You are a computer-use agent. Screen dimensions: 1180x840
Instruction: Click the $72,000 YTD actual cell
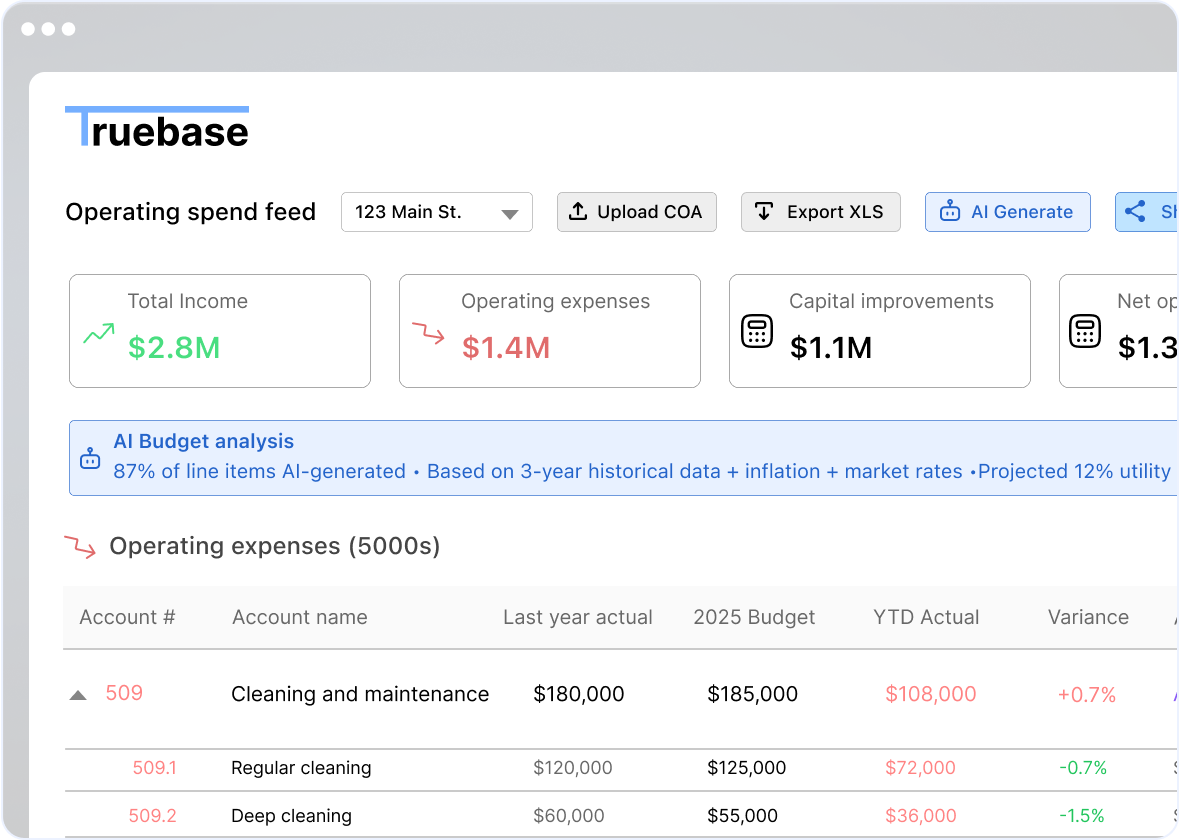point(920,768)
